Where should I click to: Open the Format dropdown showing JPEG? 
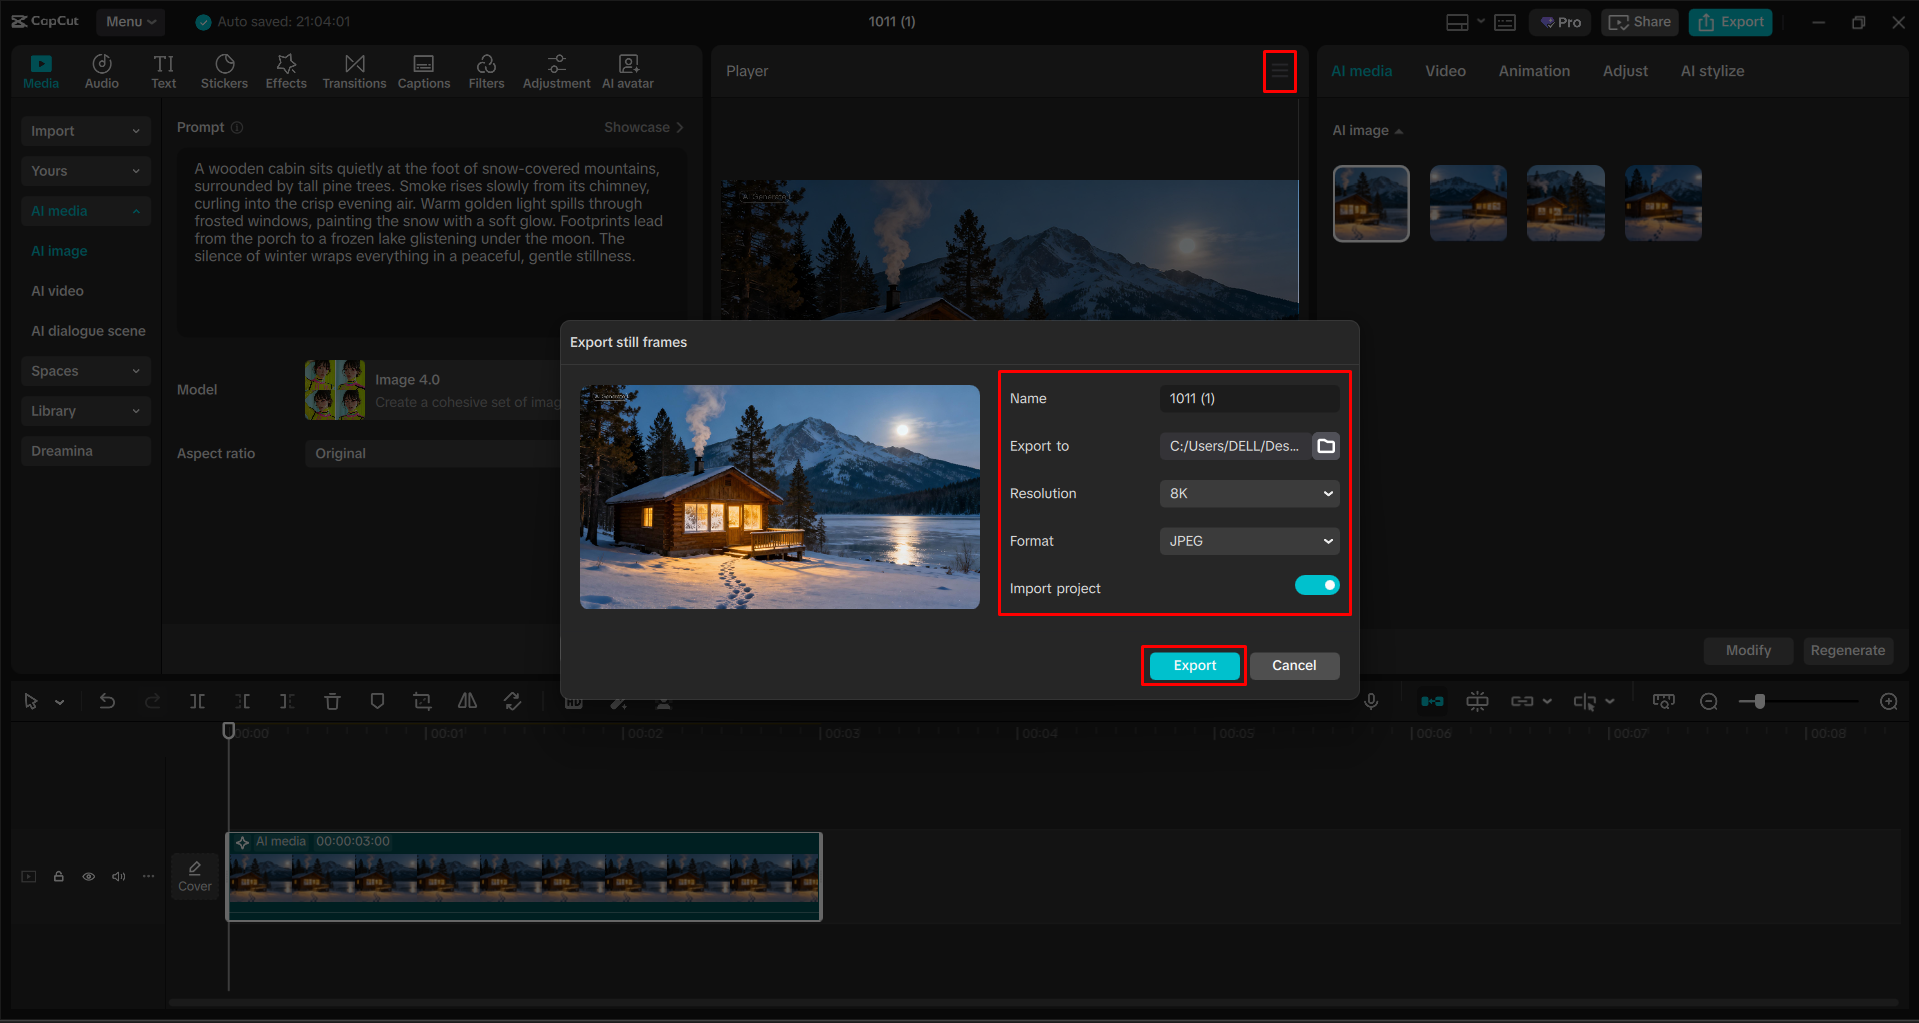coord(1248,541)
